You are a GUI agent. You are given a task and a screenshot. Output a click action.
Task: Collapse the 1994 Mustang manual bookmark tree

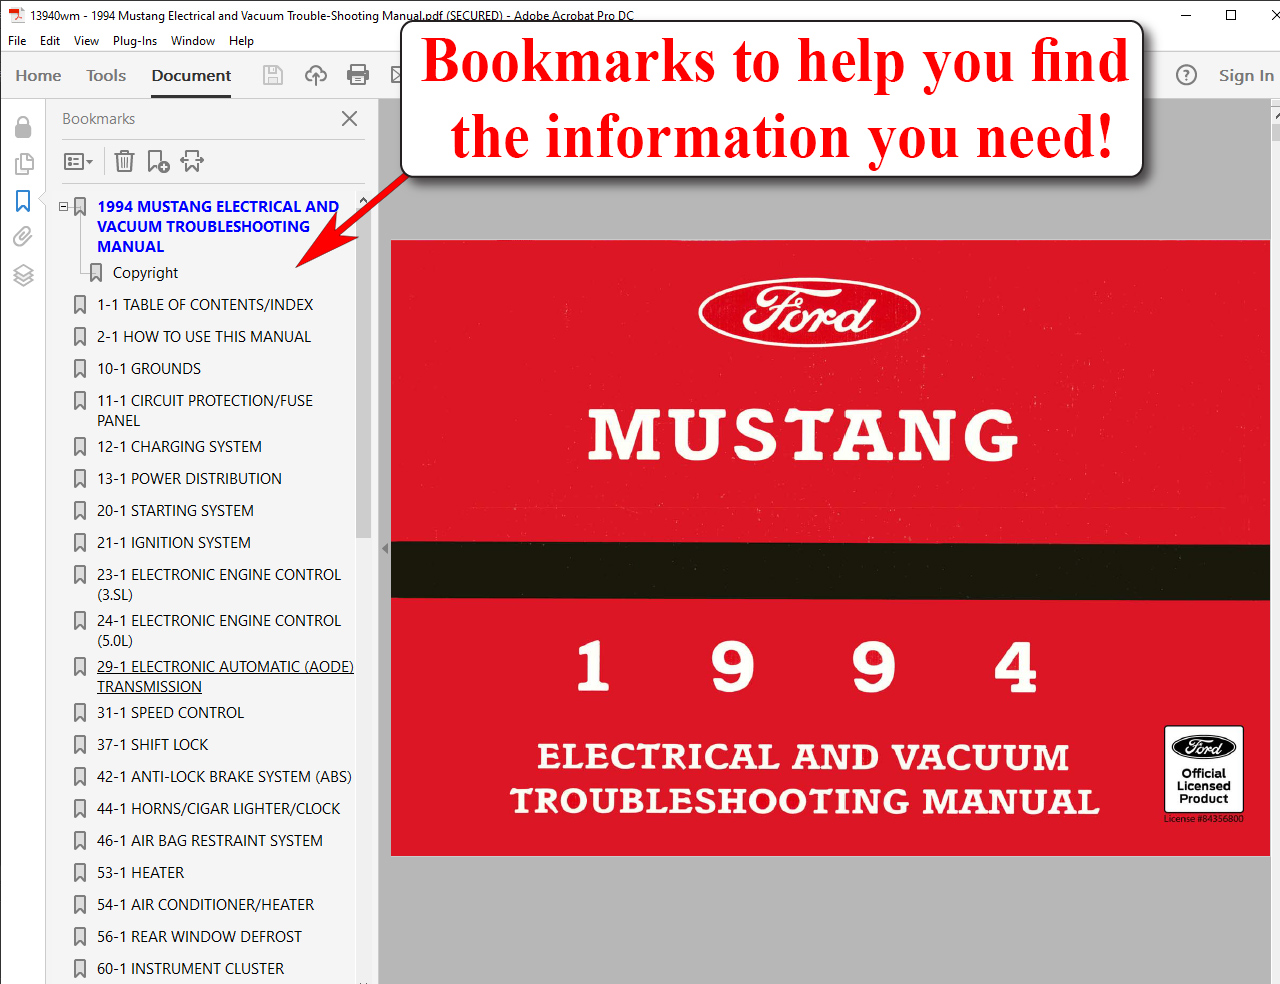tap(64, 207)
